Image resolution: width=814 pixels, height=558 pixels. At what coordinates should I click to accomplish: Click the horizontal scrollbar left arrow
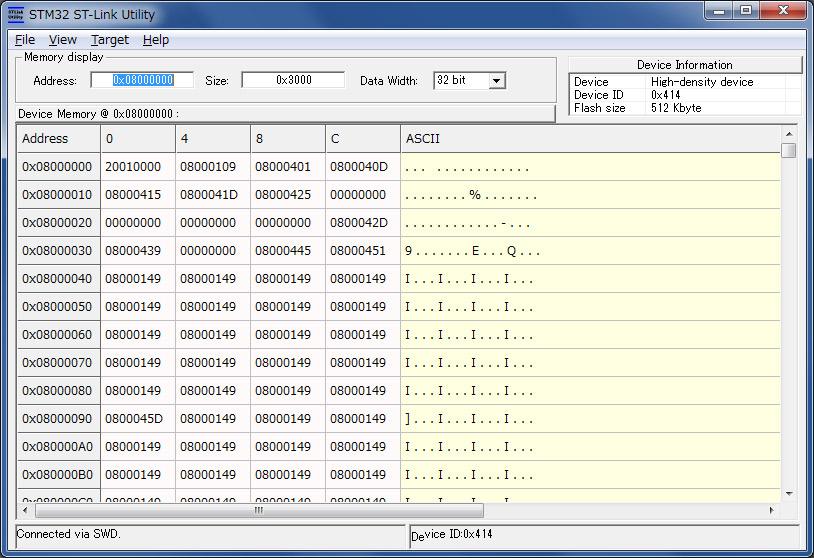coord(25,510)
